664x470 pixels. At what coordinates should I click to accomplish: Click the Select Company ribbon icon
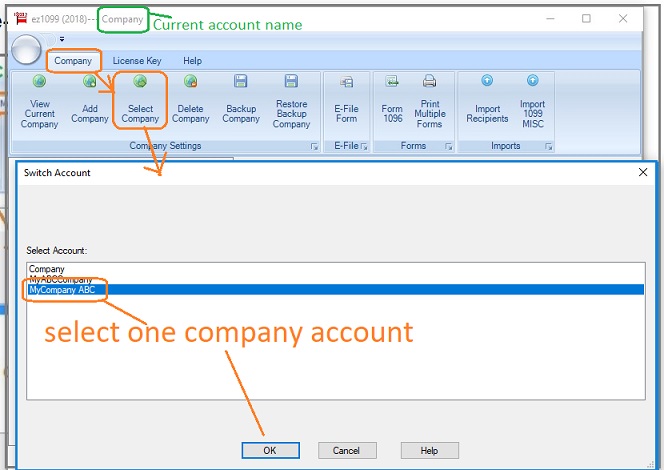[140, 82]
